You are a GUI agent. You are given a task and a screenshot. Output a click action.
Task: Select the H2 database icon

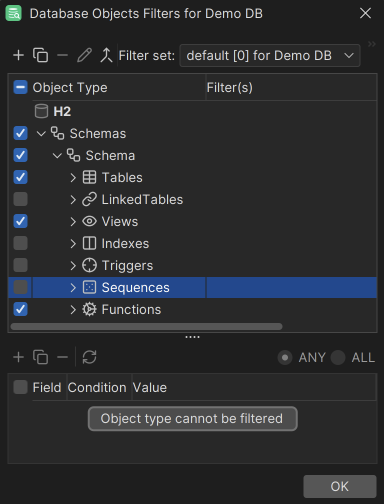coord(41,111)
